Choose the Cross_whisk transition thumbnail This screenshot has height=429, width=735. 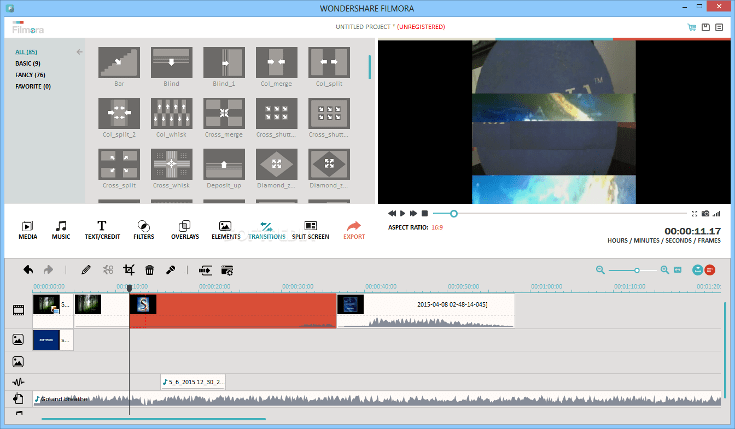(x=172, y=165)
